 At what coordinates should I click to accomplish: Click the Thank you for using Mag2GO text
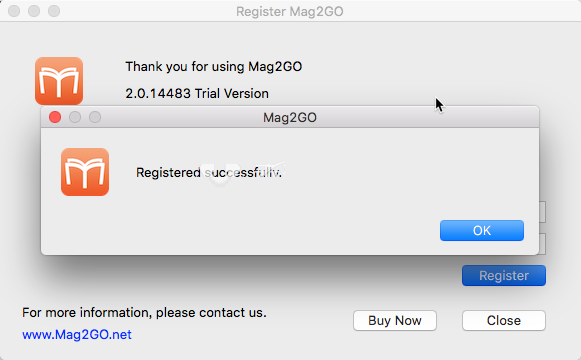[214, 67]
